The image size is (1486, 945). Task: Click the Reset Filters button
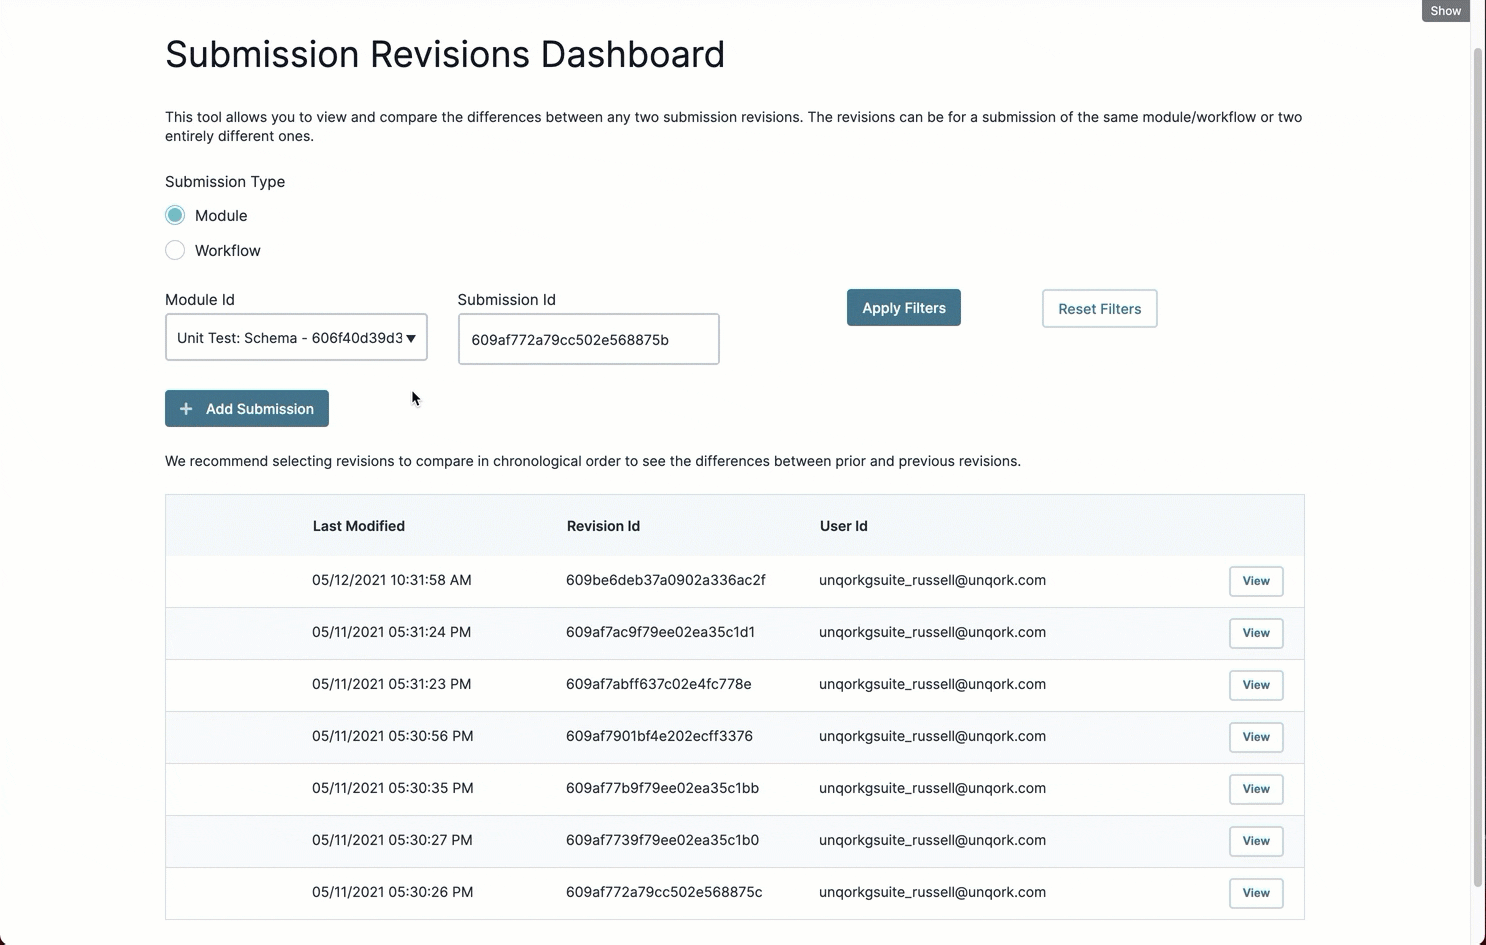(x=1099, y=309)
